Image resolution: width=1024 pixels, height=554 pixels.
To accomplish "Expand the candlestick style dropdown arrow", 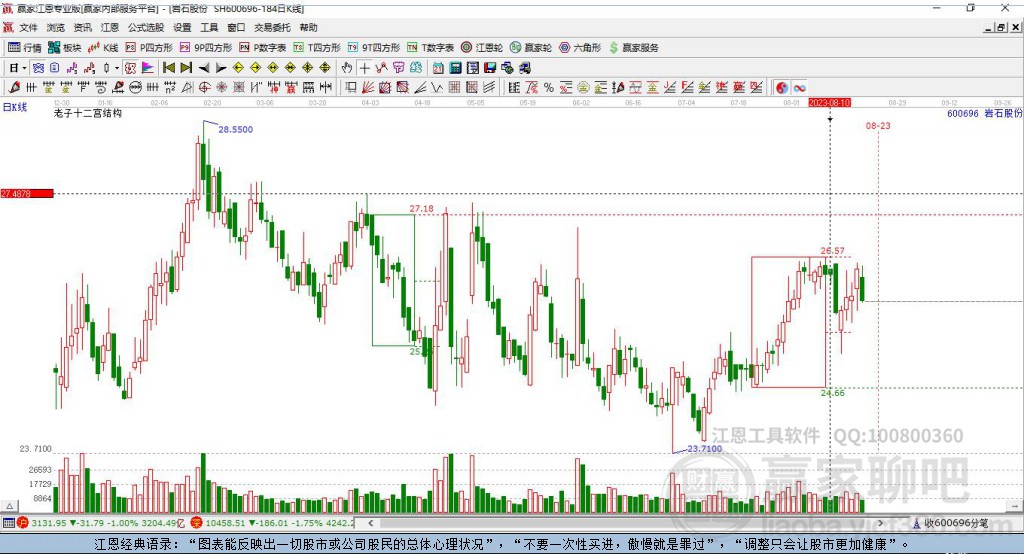I will tap(117, 68).
